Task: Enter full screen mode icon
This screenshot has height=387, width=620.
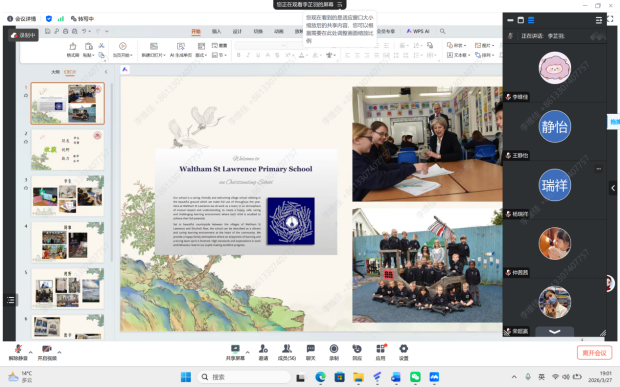Action: [610, 19]
